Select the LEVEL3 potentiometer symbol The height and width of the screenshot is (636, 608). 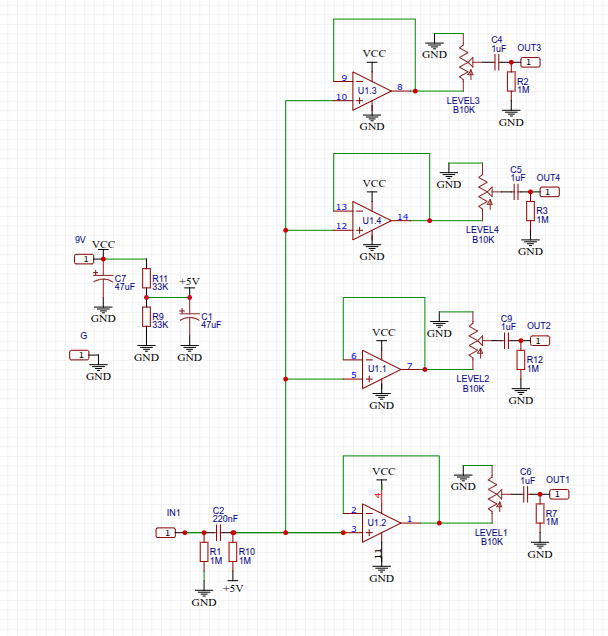click(462, 62)
